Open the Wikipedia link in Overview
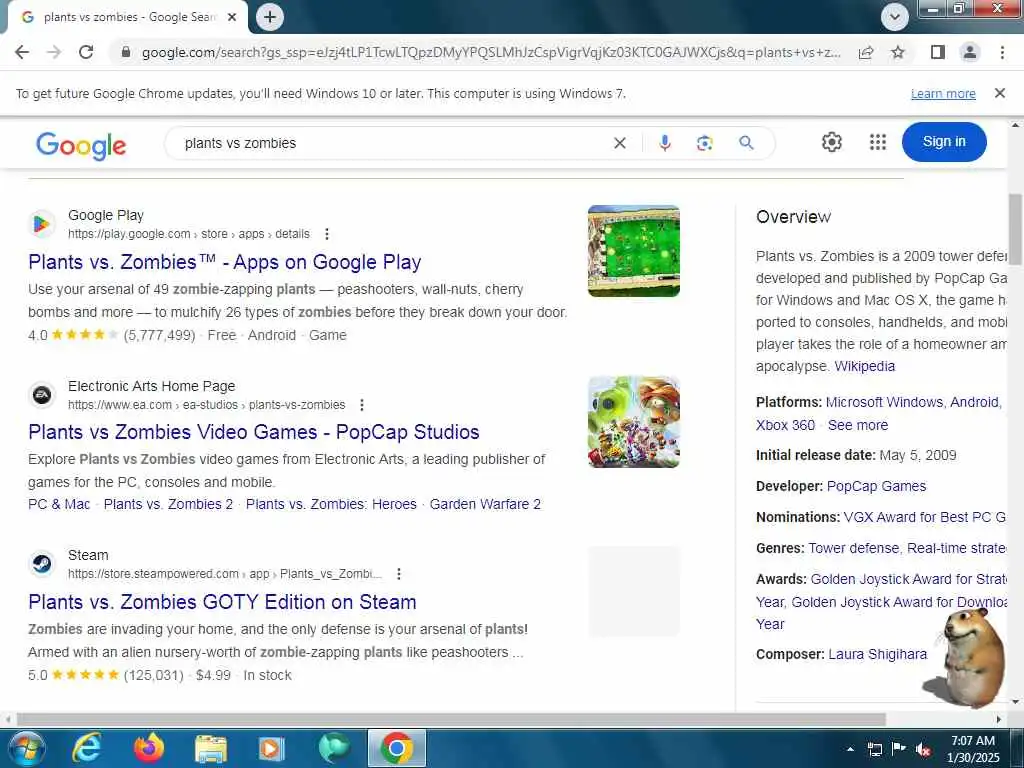 tap(864, 366)
